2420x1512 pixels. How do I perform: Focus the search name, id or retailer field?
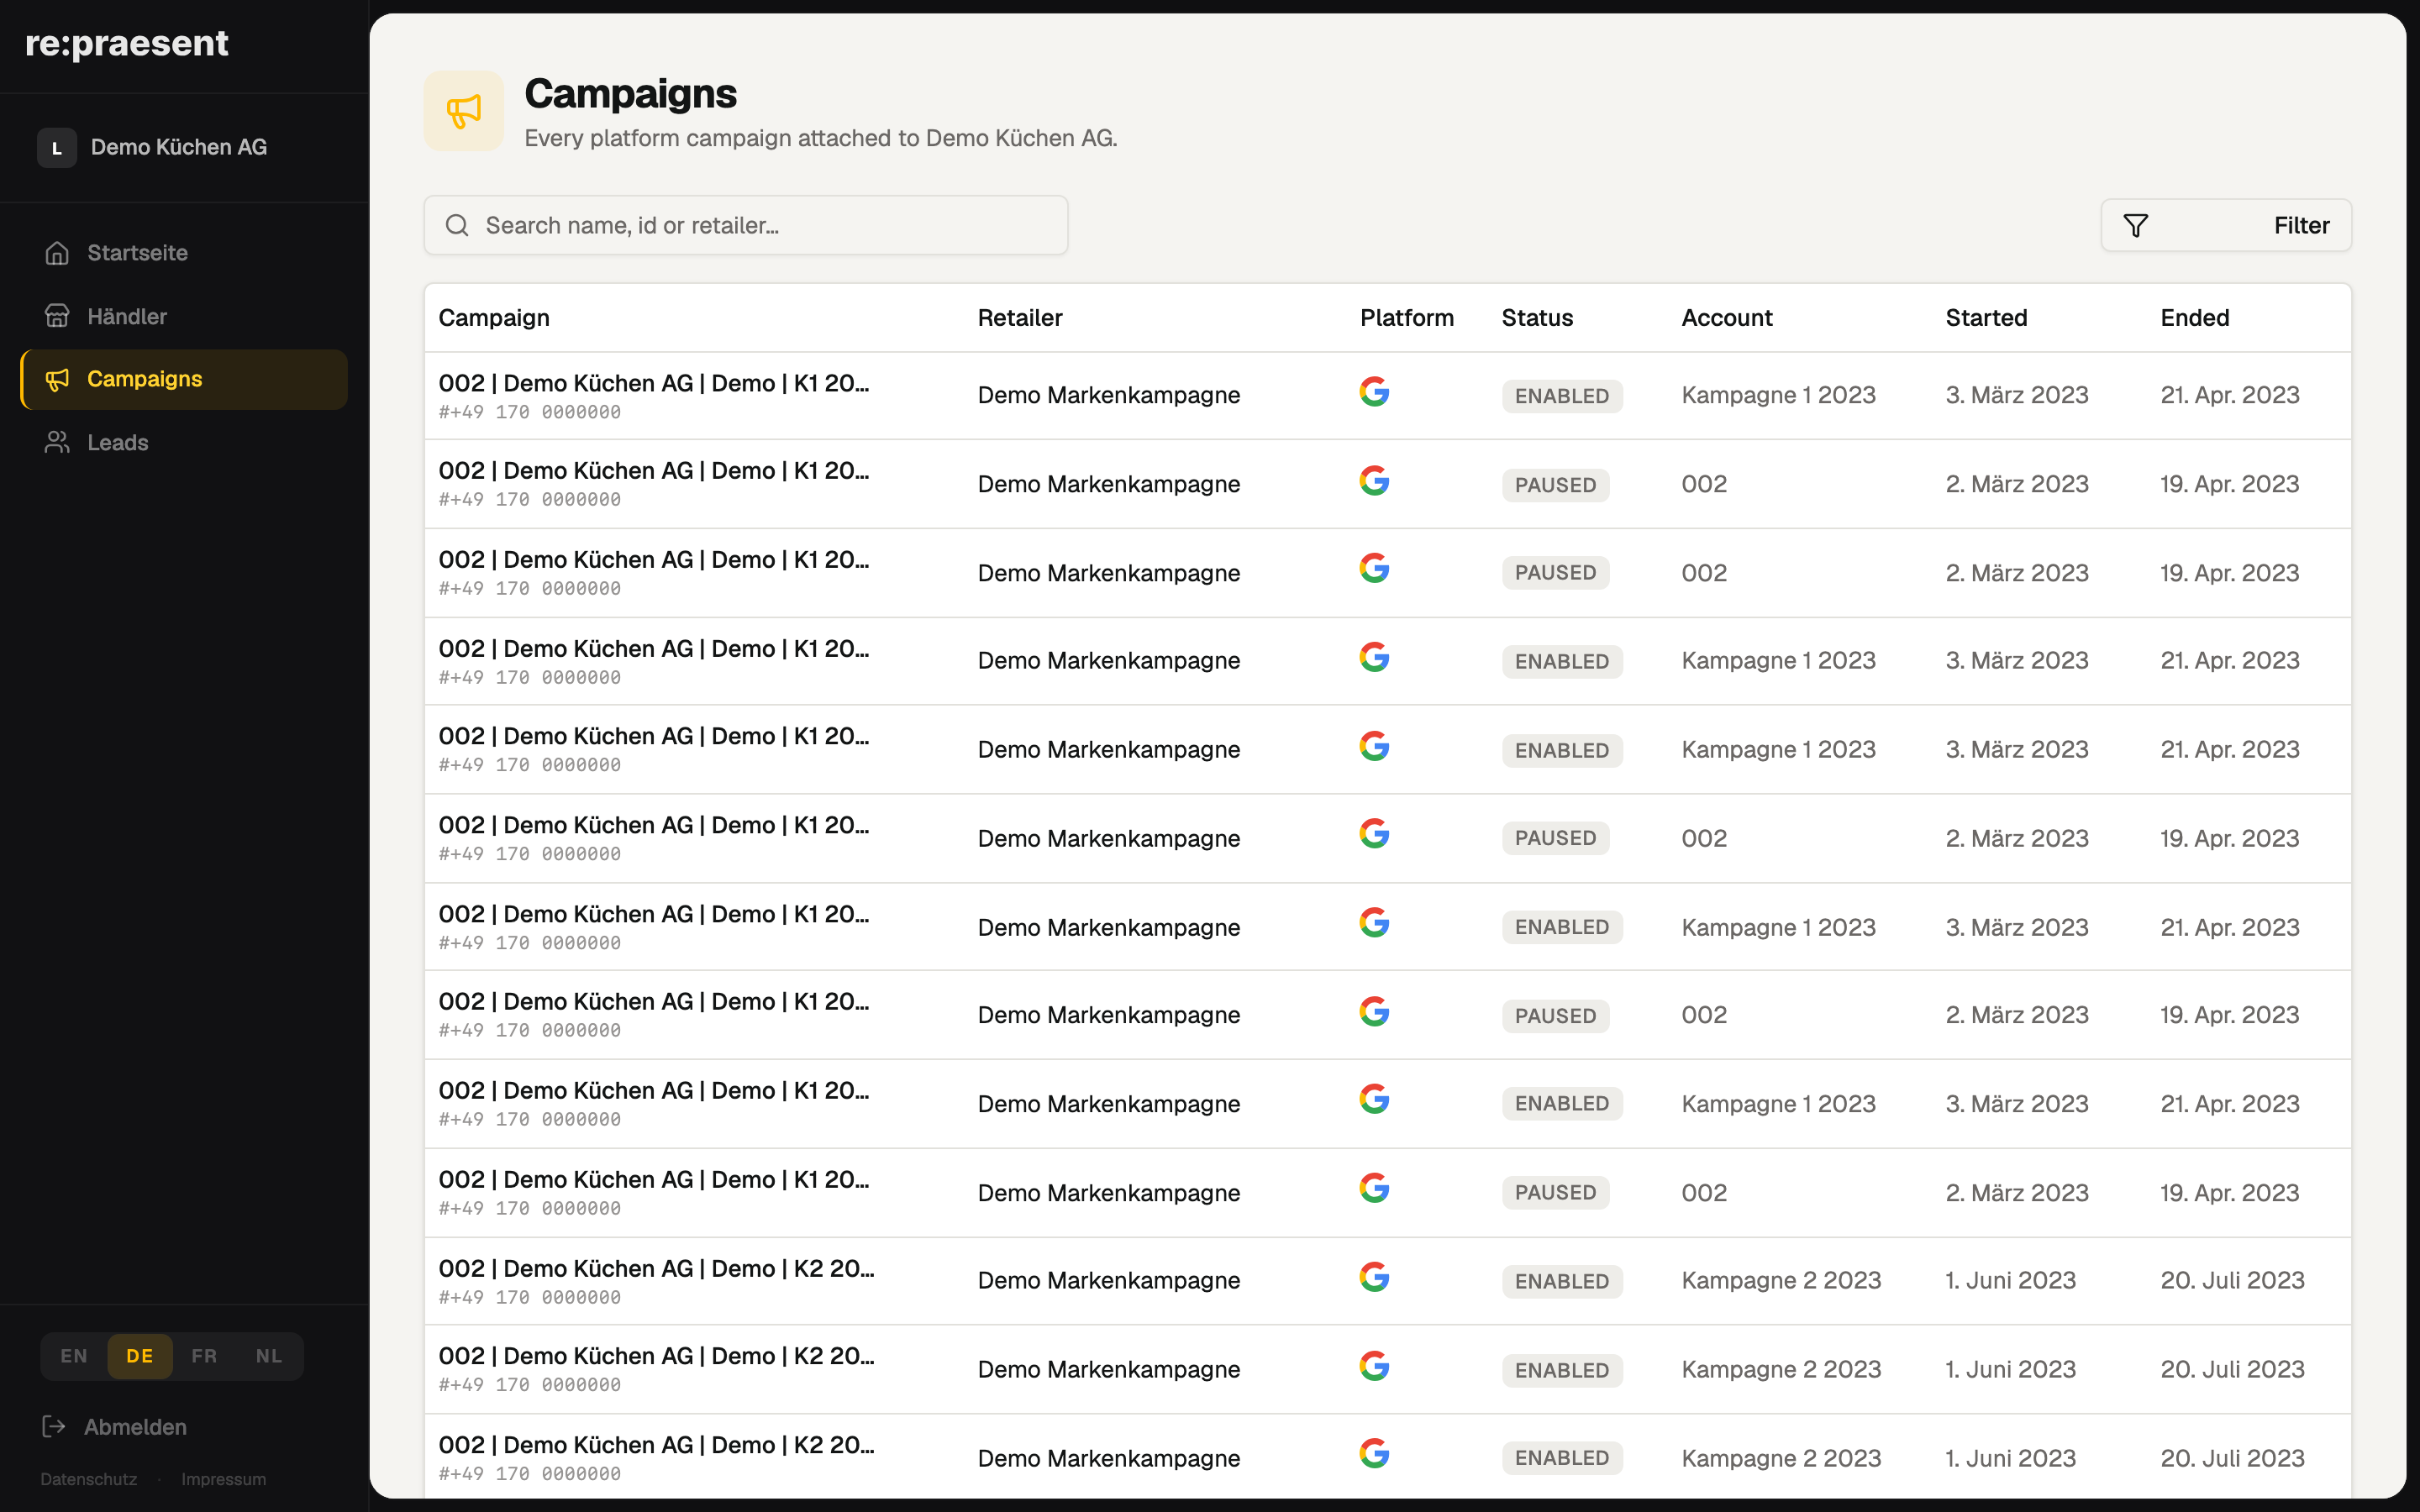click(x=746, y=225)
